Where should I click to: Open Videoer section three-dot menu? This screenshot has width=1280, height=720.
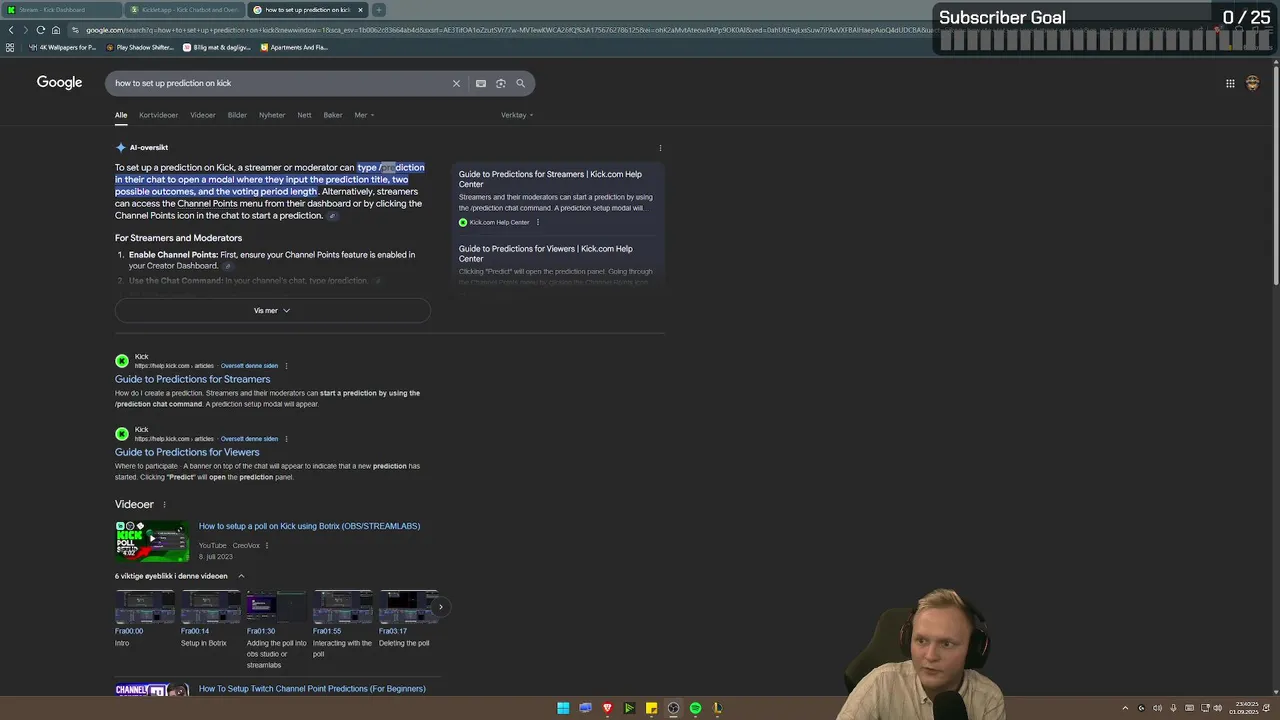[x=165, y=505]
